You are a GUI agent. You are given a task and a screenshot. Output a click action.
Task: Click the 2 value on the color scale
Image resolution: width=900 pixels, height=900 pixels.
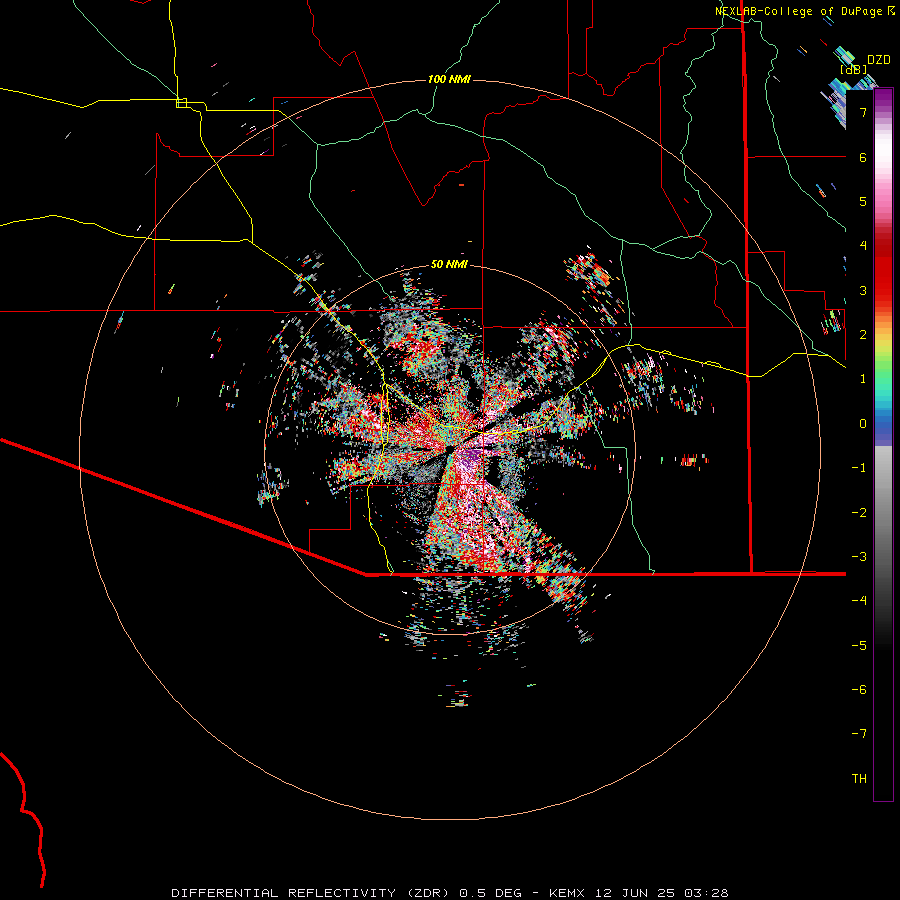coord(863,335)
